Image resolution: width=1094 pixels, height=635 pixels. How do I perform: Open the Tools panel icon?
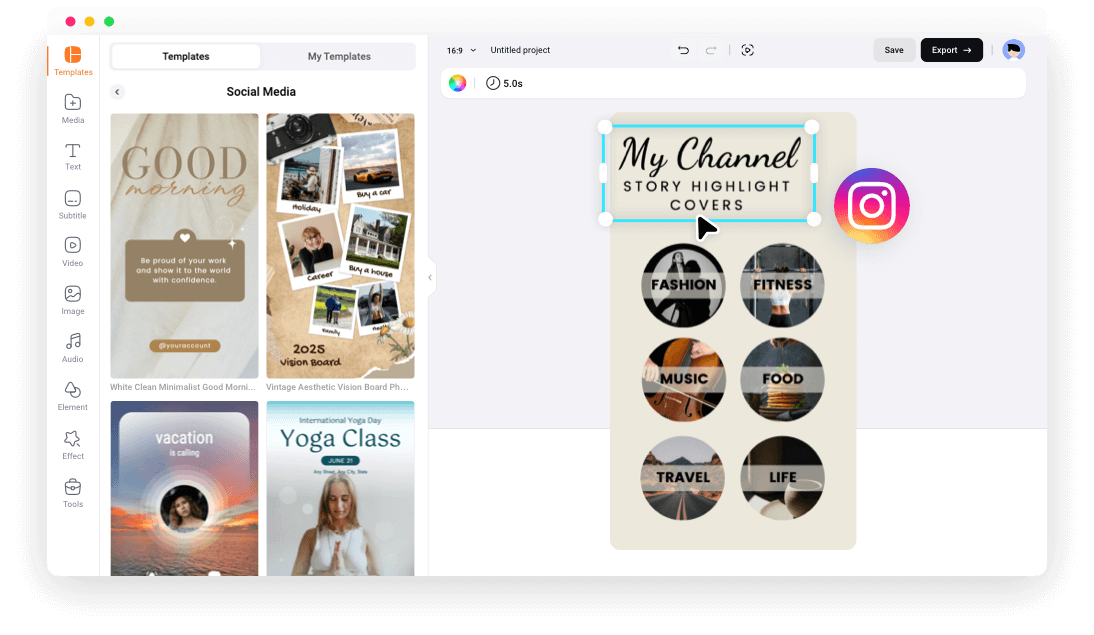coord(73,486)
